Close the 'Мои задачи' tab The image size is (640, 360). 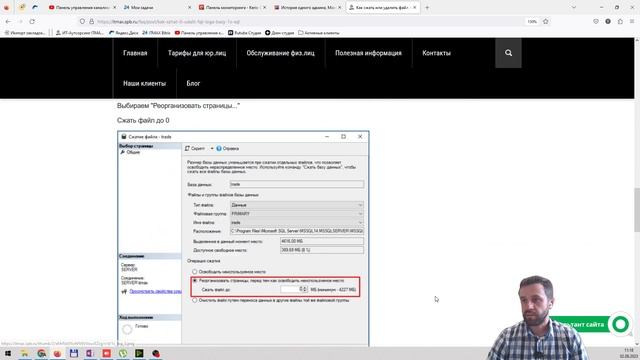(189, 7)
